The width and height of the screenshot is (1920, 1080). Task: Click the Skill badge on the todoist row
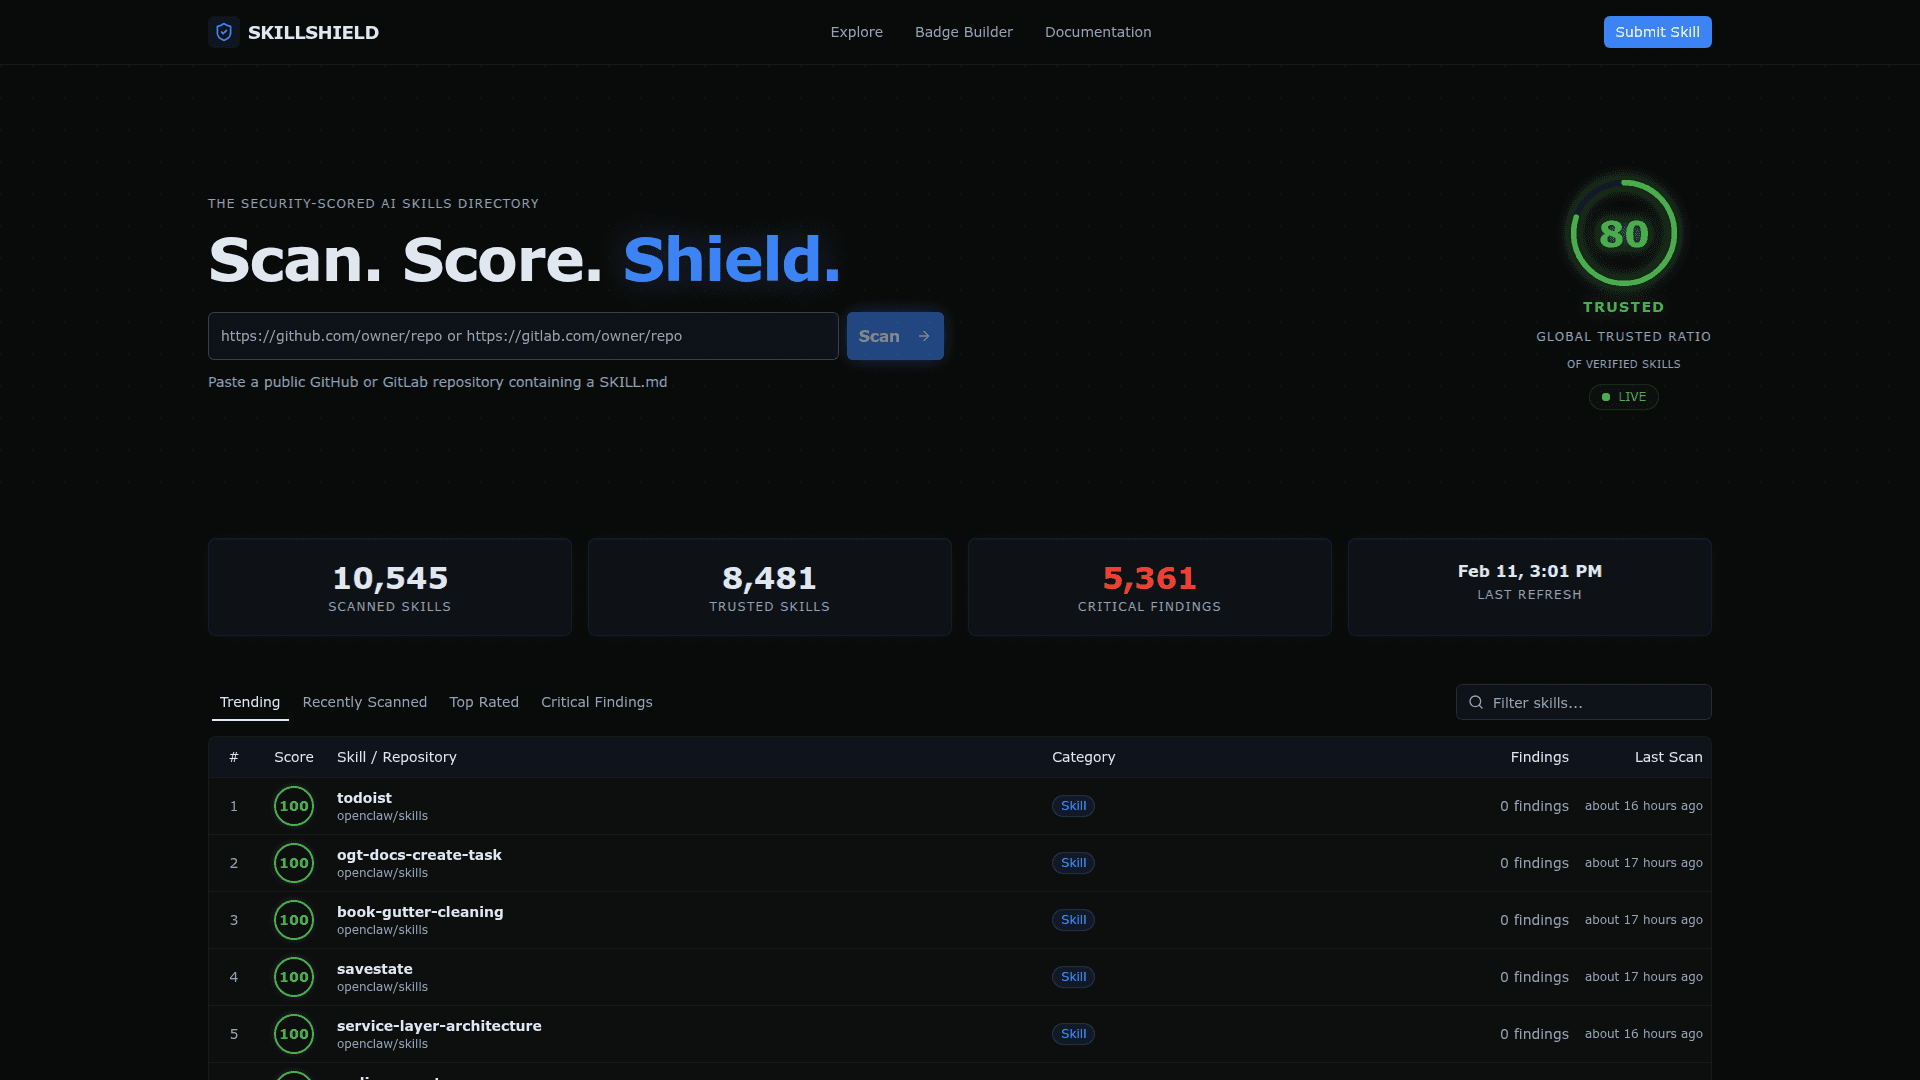1072,805
